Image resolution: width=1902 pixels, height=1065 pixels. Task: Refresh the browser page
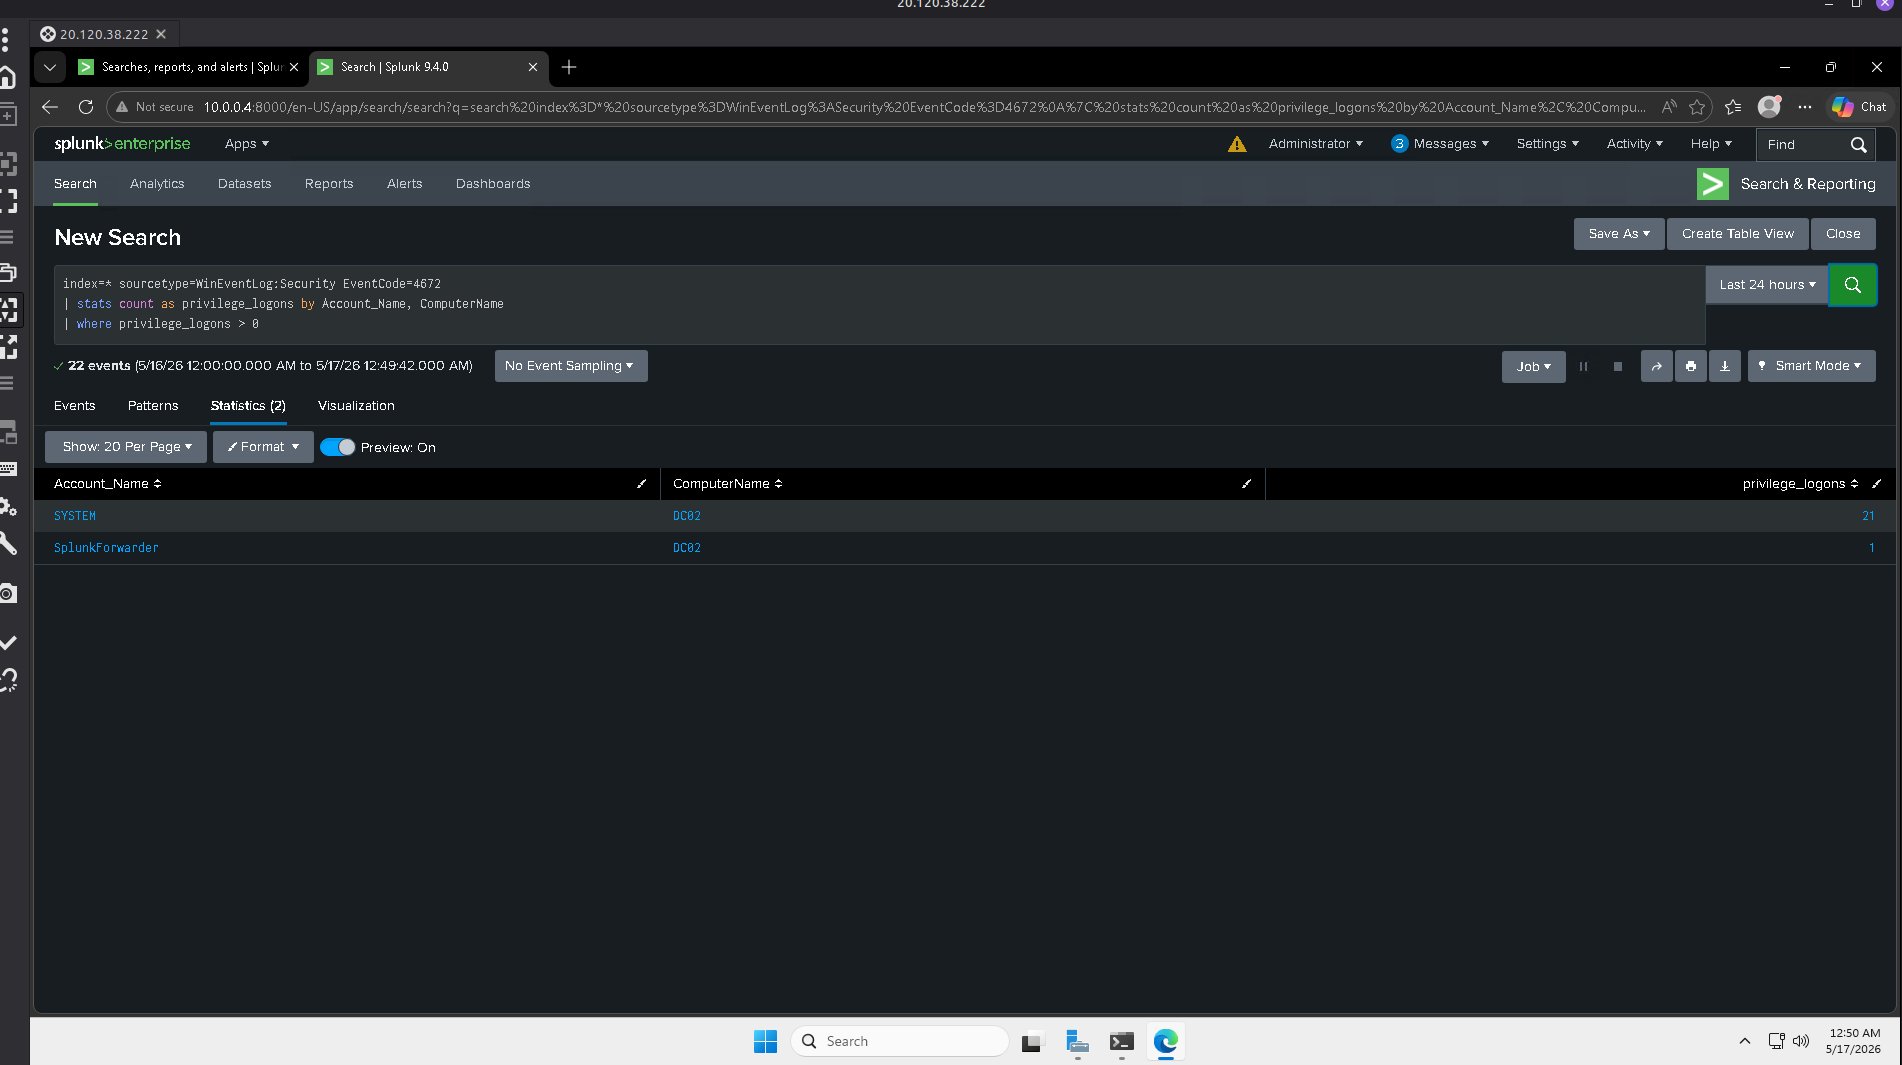[86, 107]
